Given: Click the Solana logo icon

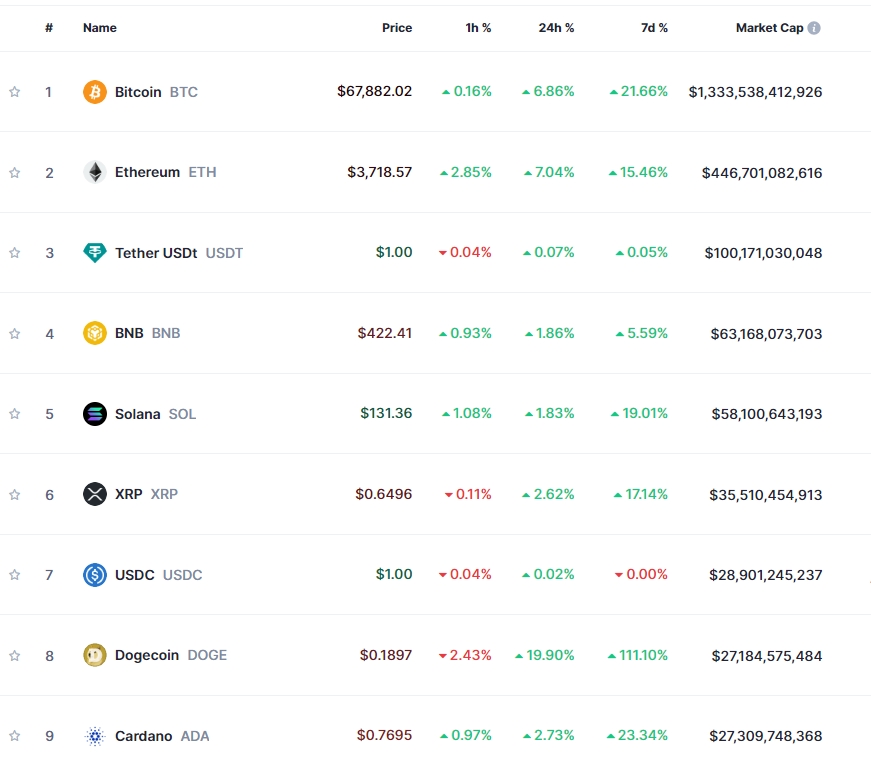Looking at the screenshot, I should (93, 413).
